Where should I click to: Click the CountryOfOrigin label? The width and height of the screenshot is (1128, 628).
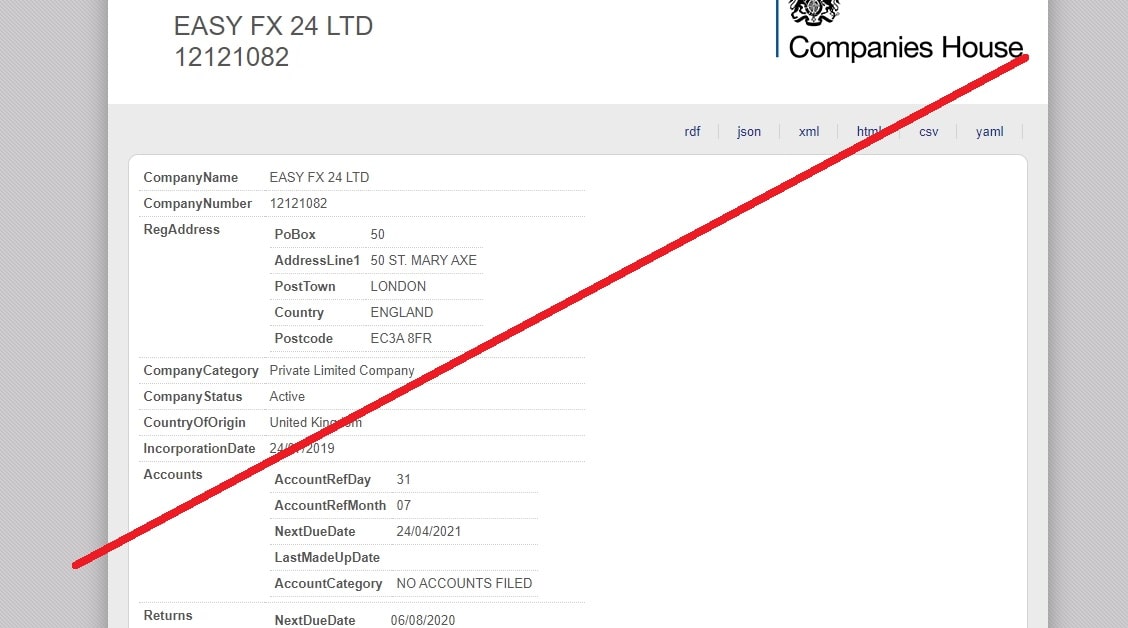coord(194,422)
